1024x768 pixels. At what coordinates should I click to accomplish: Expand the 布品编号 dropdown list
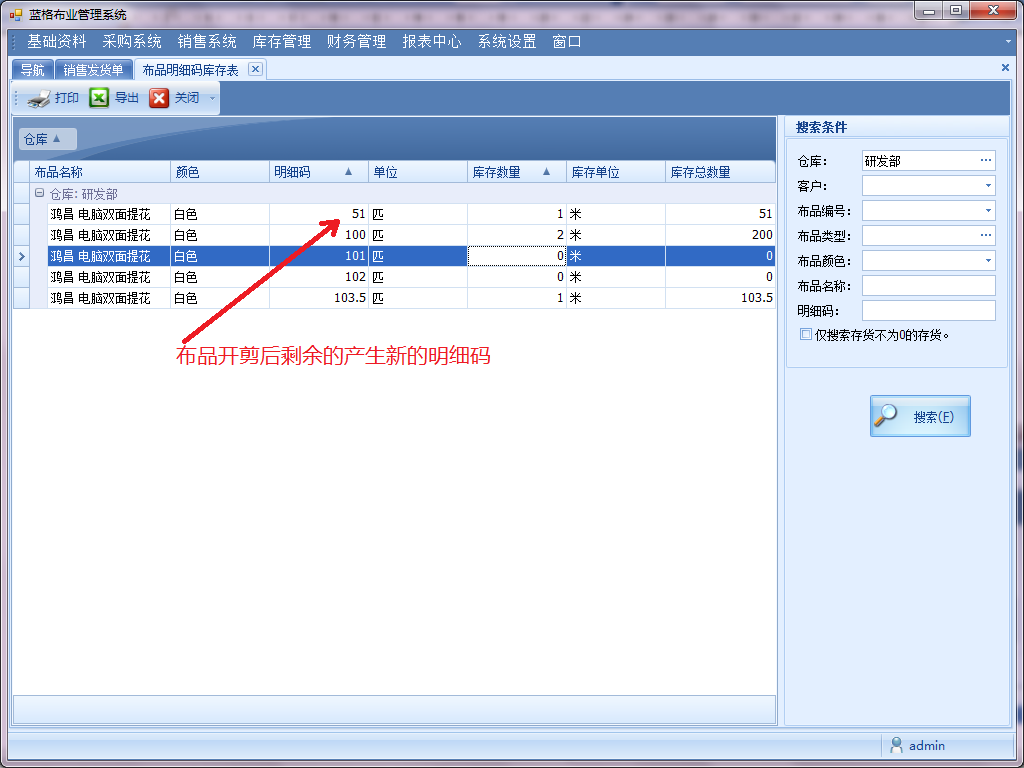point(988,211)
